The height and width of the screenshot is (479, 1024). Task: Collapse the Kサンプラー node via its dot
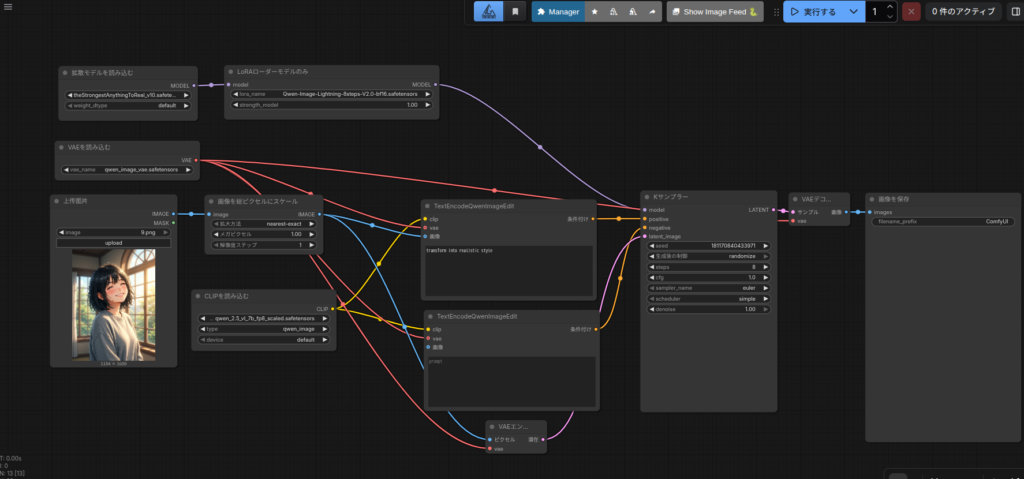point(647,198)
